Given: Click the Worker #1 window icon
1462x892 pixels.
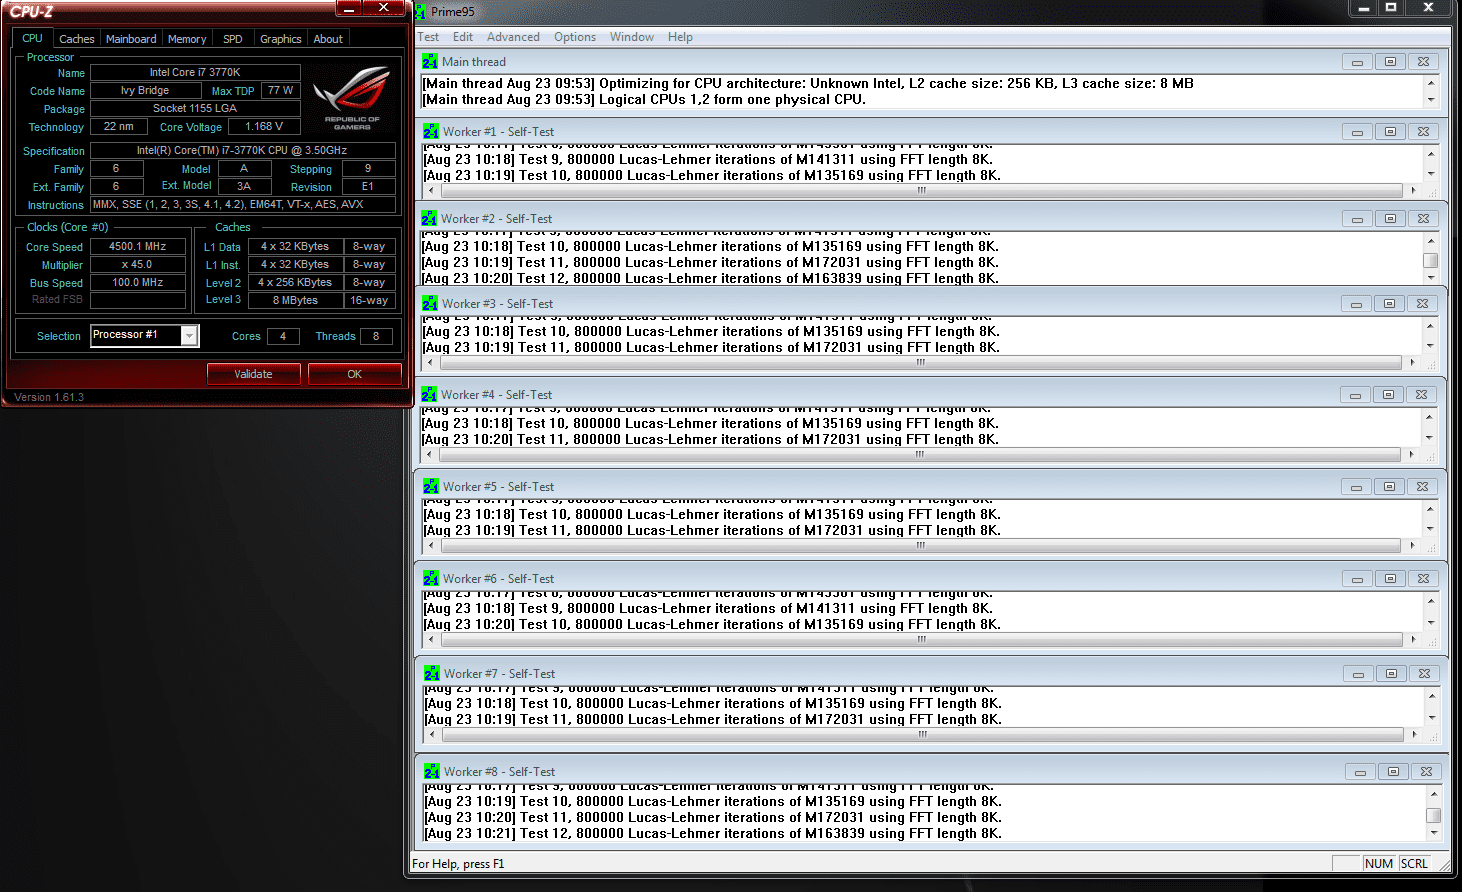Looking at the screenshot, I should pyautogui.click(x=431, y=132).
